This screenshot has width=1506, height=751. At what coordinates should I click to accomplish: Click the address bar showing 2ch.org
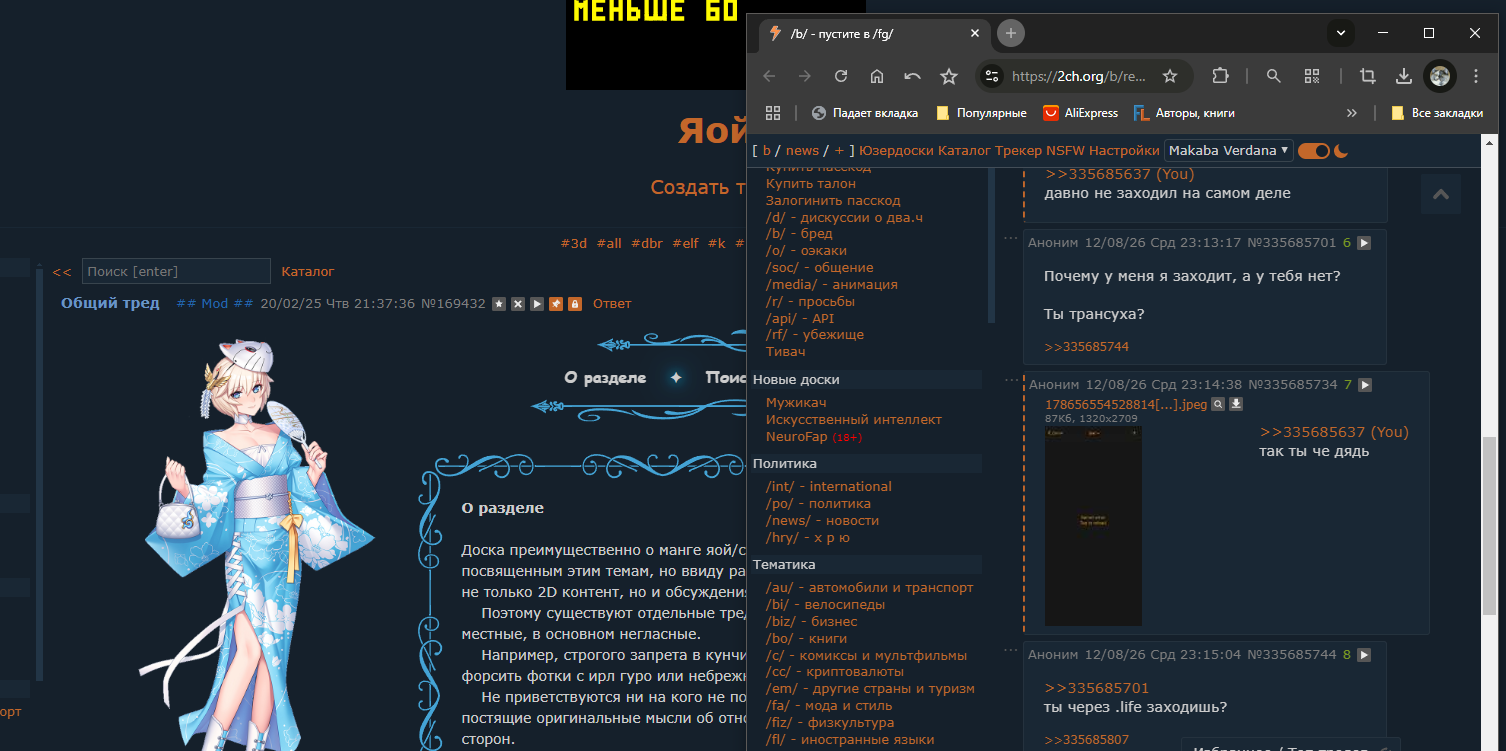pos(1080,76)
